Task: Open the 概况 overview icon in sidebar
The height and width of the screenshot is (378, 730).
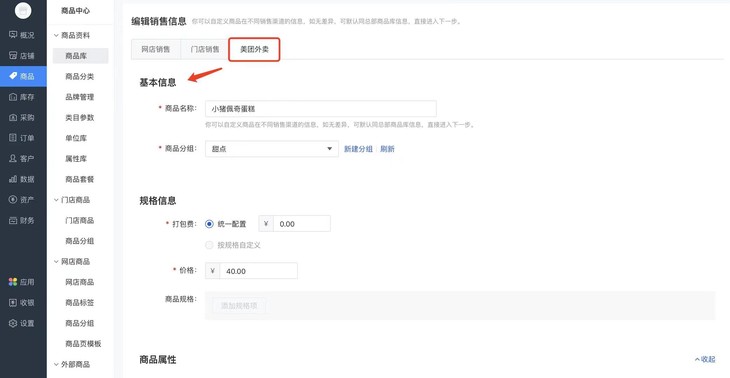Action: 13,35
